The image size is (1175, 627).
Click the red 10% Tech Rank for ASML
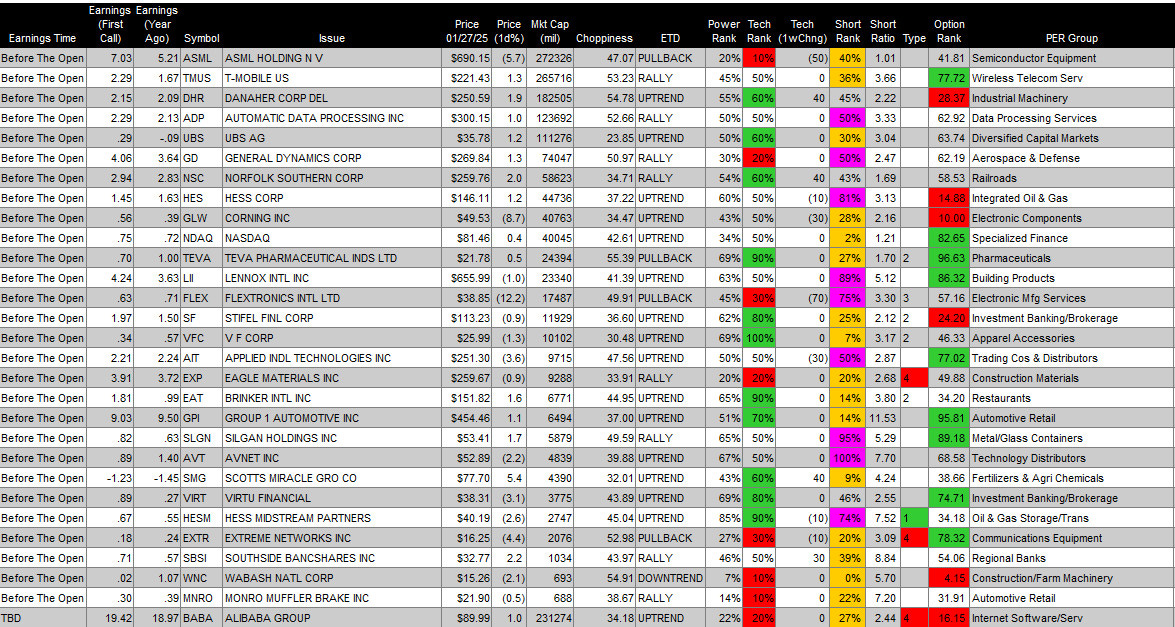pyautogui.click(x=759, y=58)
